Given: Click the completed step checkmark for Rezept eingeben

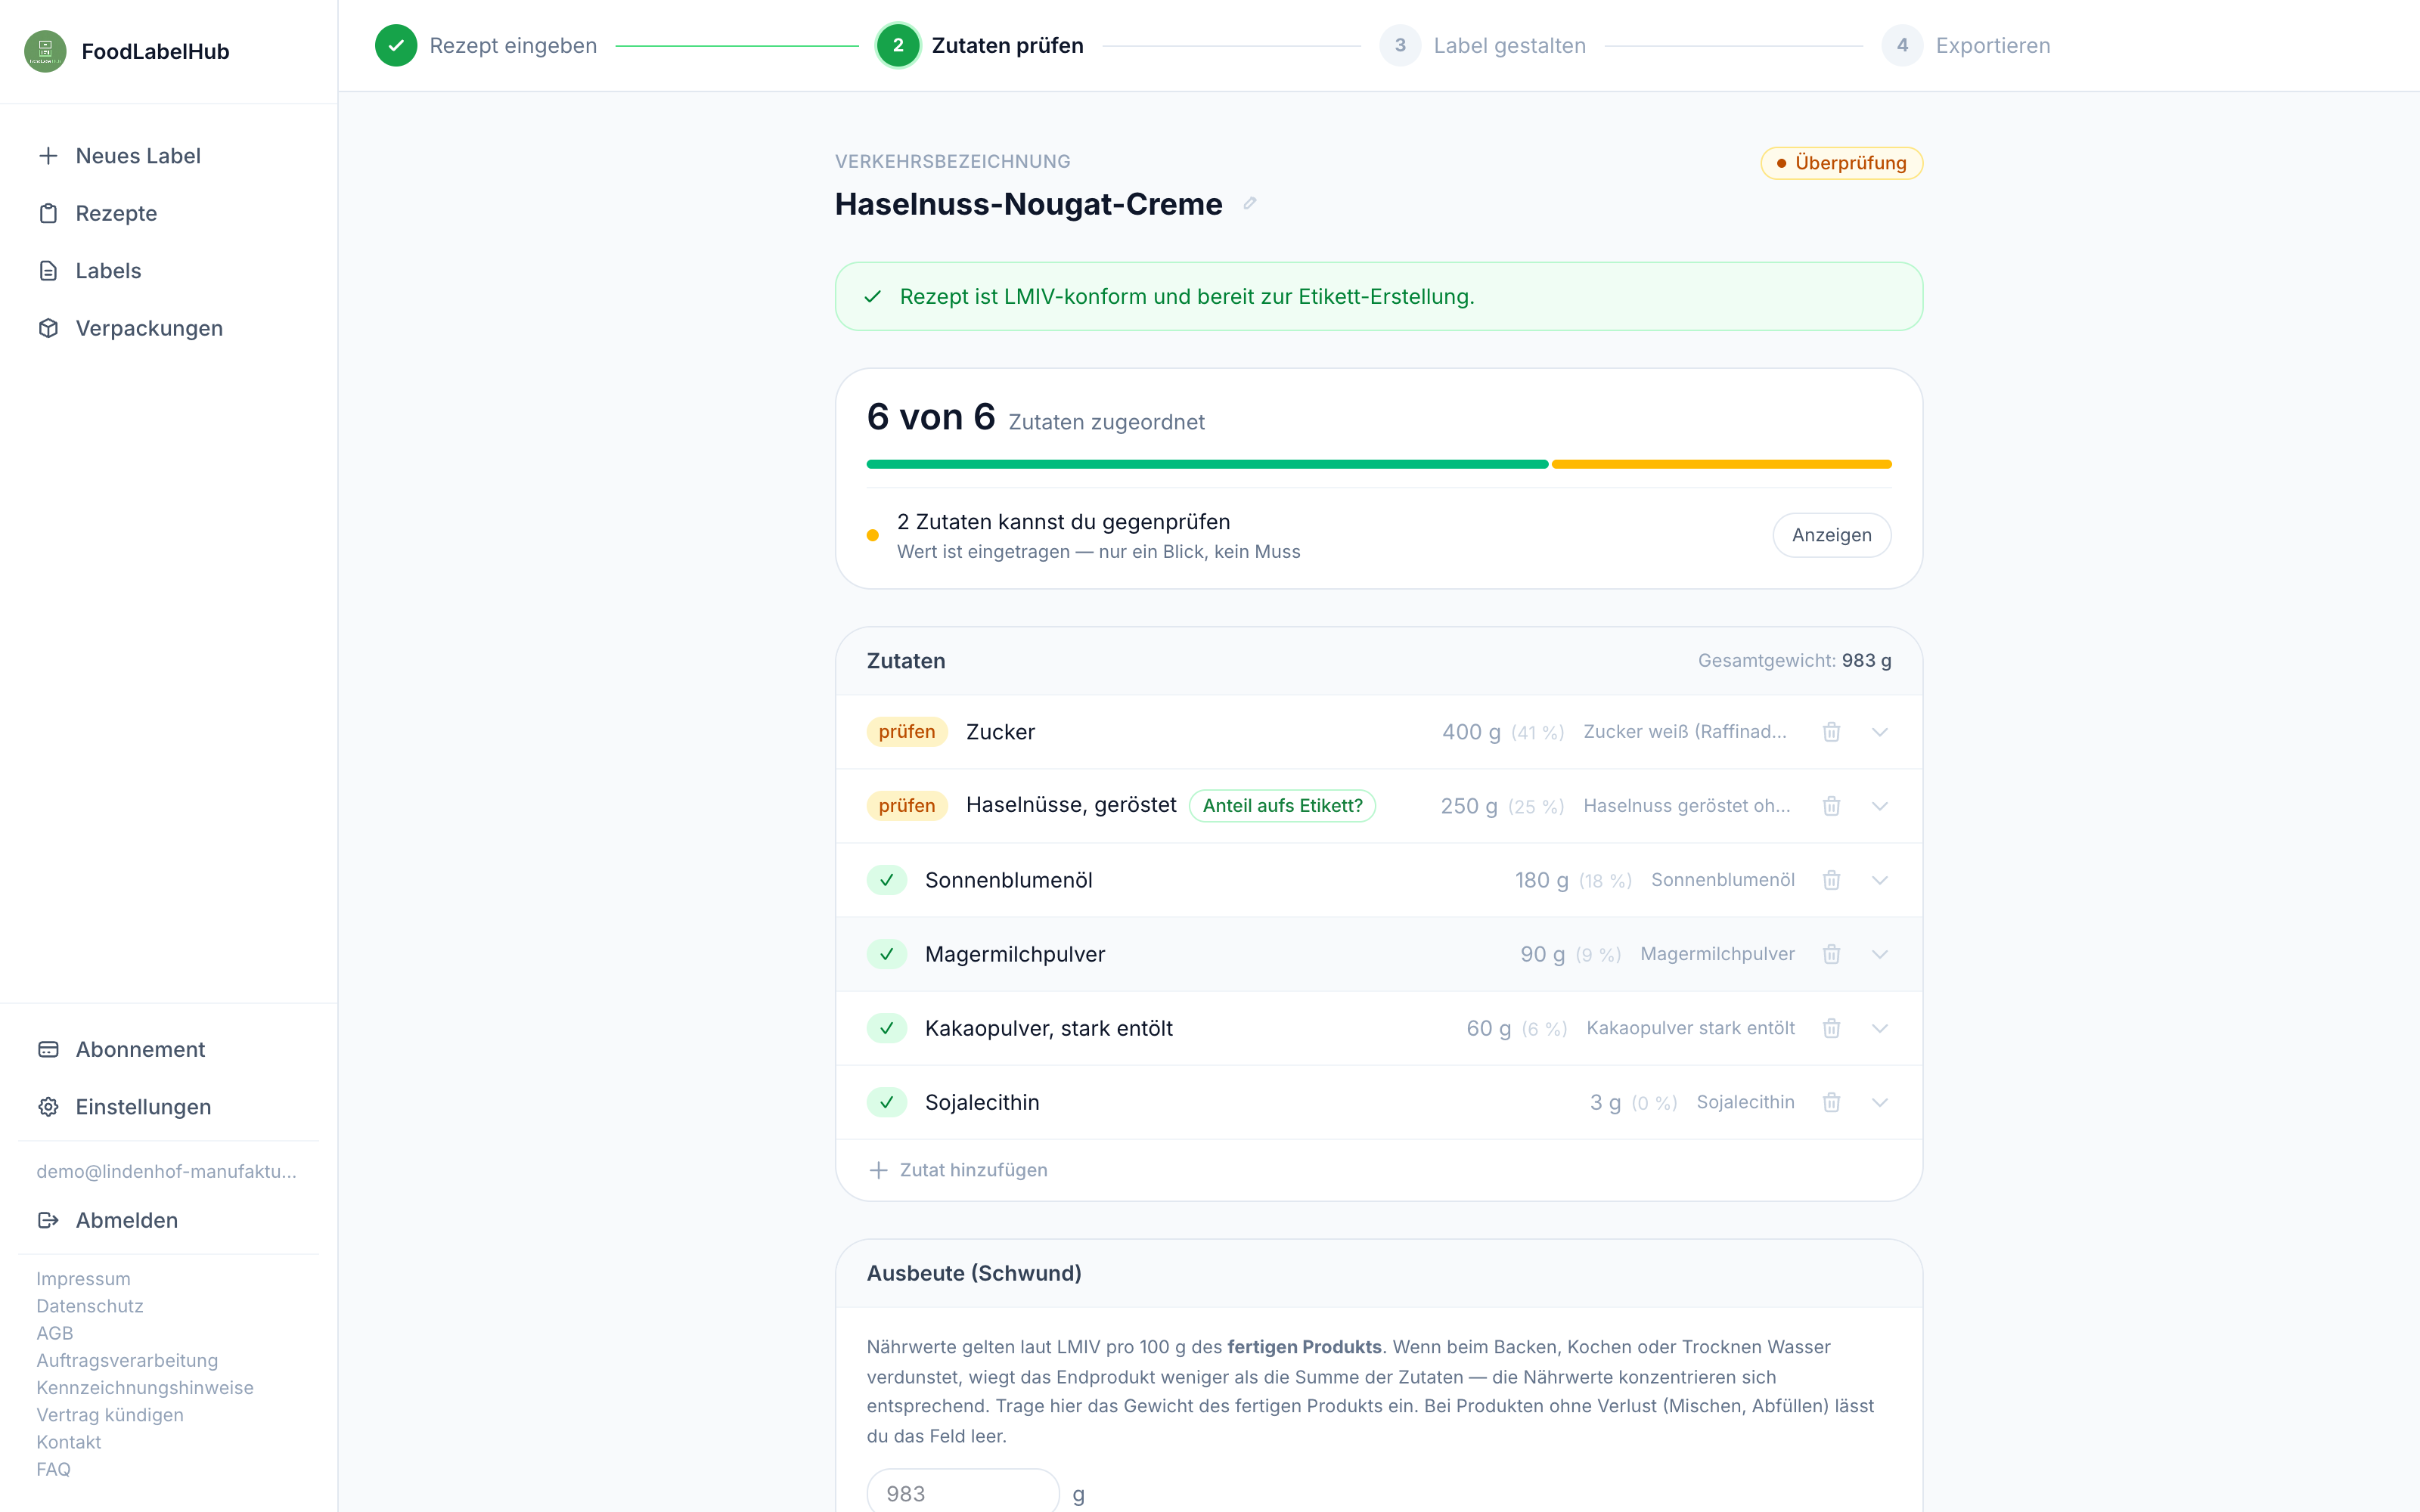Looking at the screenshot, I should [396, 45].
